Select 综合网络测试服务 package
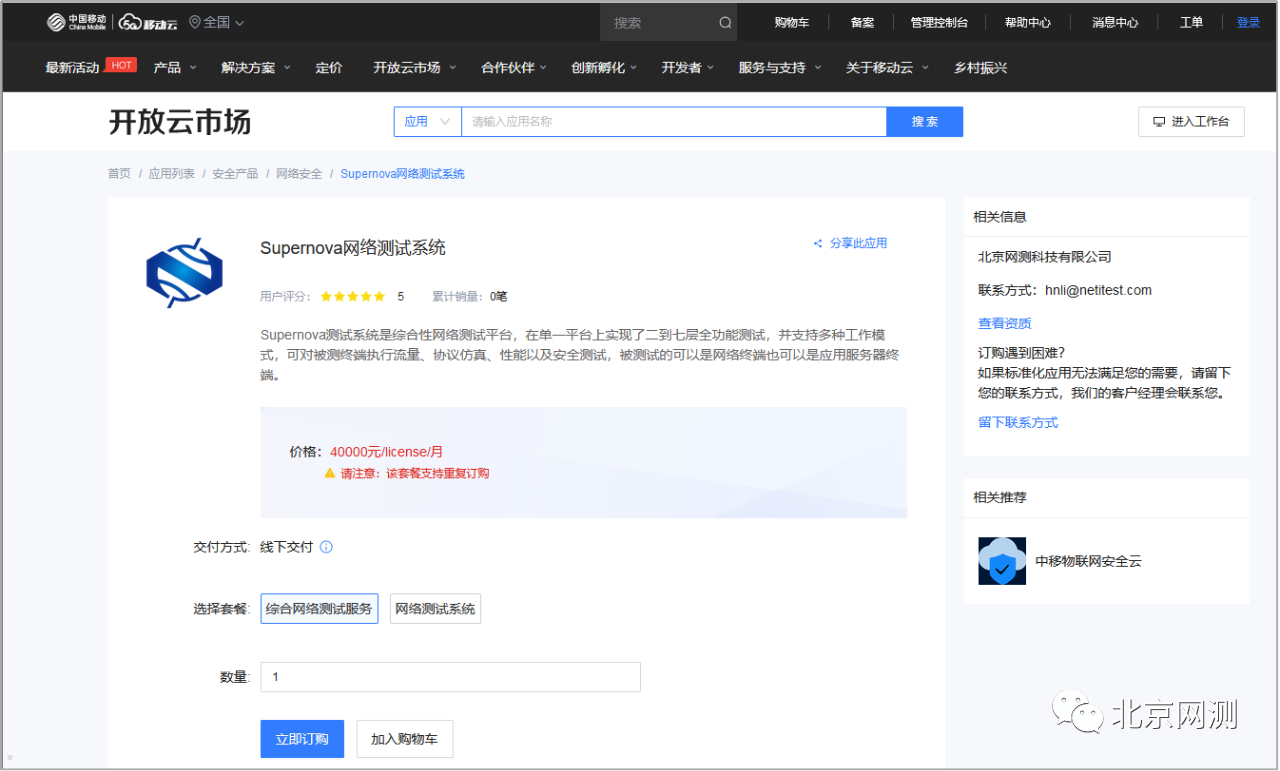 319,609
